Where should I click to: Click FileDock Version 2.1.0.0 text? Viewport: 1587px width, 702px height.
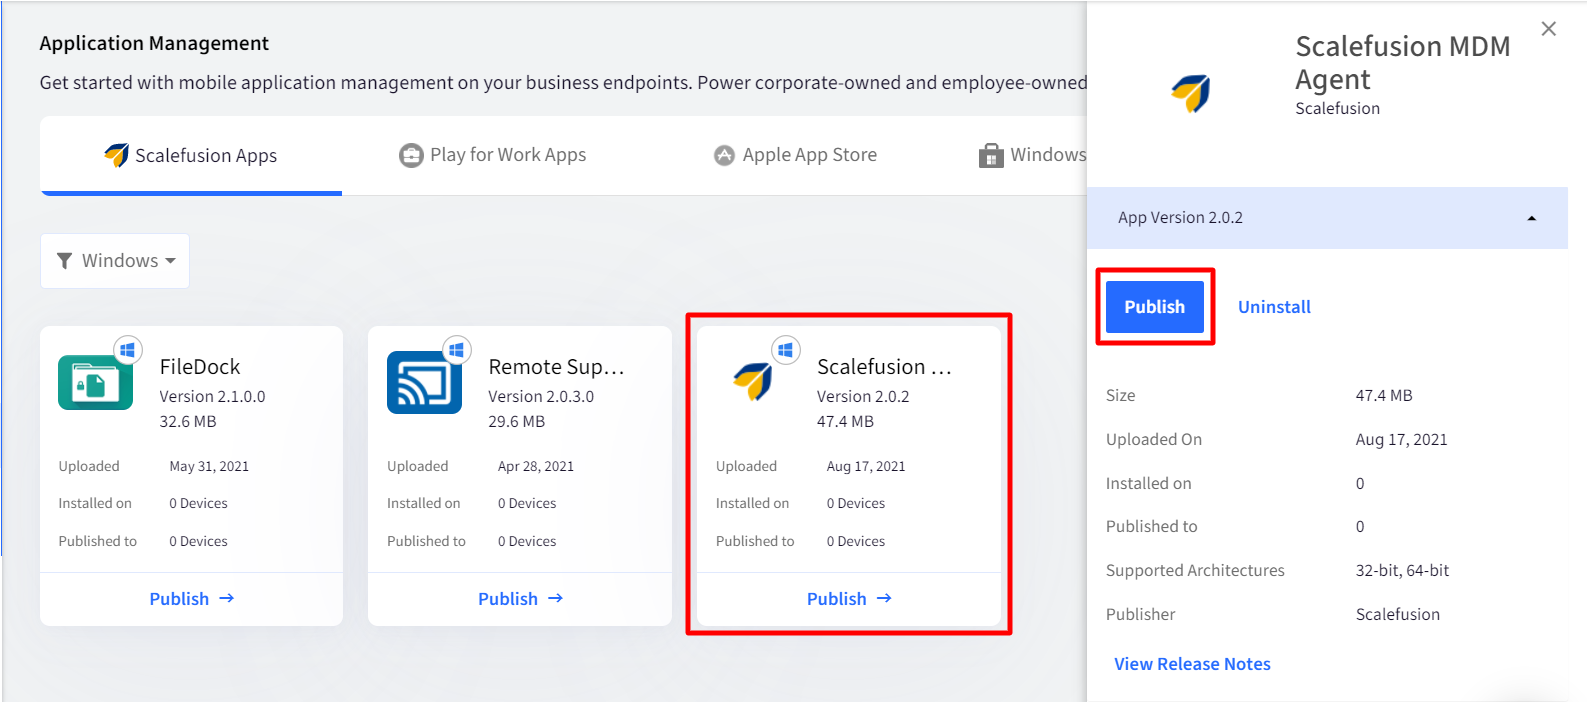tap(212, 397)
